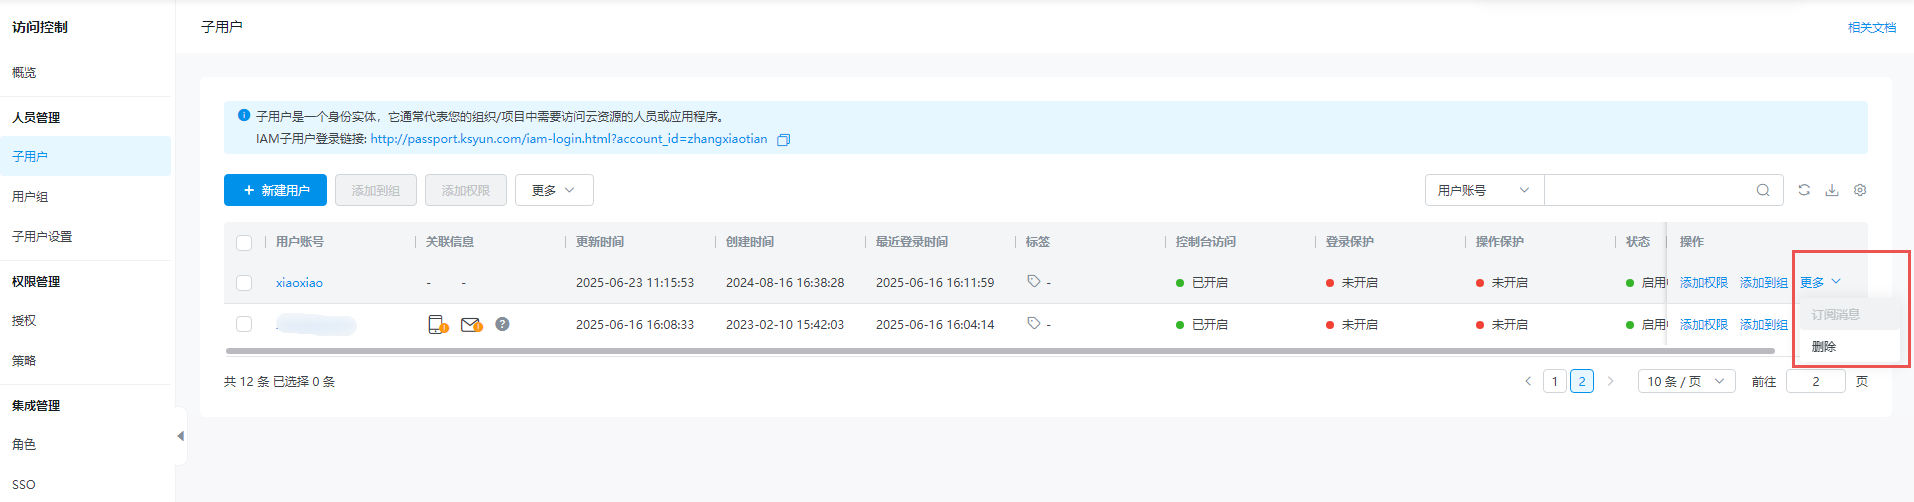
Task: Collapse the left sidebar arrow
Action: pos(180,436)
